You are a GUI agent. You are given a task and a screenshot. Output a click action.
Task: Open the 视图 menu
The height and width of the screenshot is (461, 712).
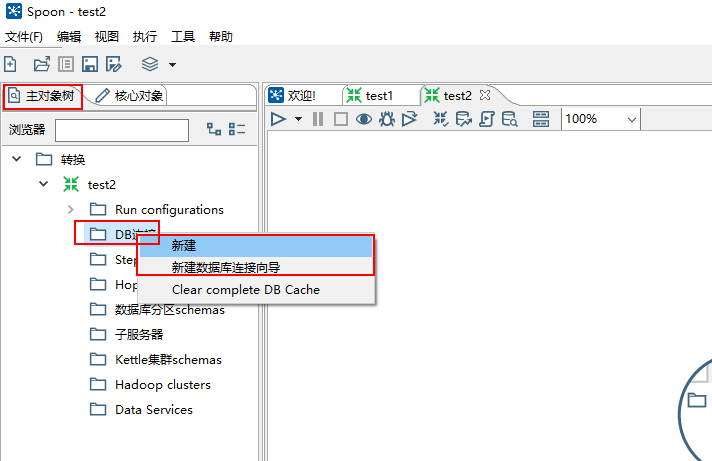107,36
